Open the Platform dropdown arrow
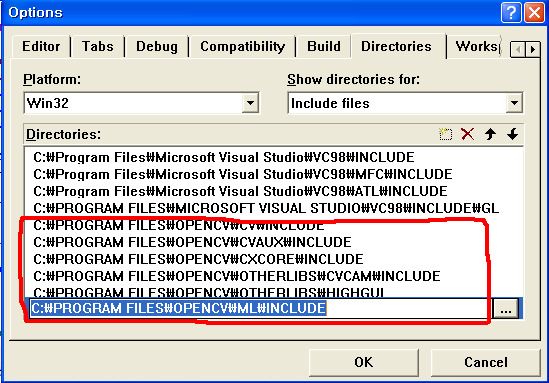This screenshot has width=549, height=383. [x=250, y=103]
